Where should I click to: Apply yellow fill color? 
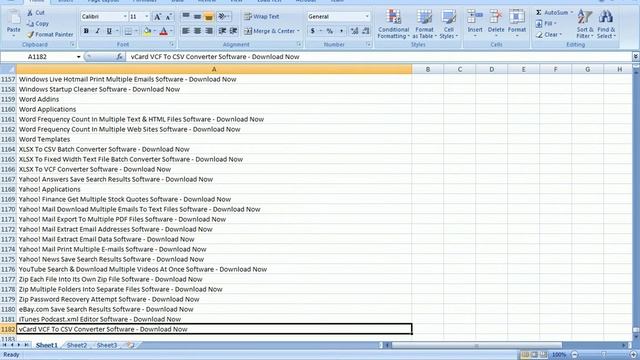tap(148, 31)
